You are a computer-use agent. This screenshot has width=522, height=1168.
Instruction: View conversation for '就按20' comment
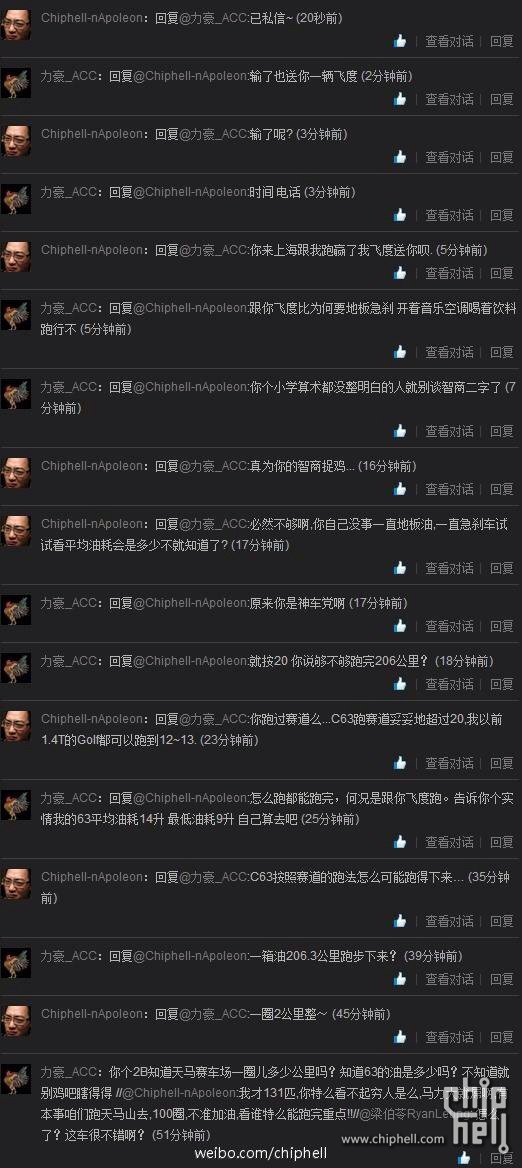pos(449,685)
